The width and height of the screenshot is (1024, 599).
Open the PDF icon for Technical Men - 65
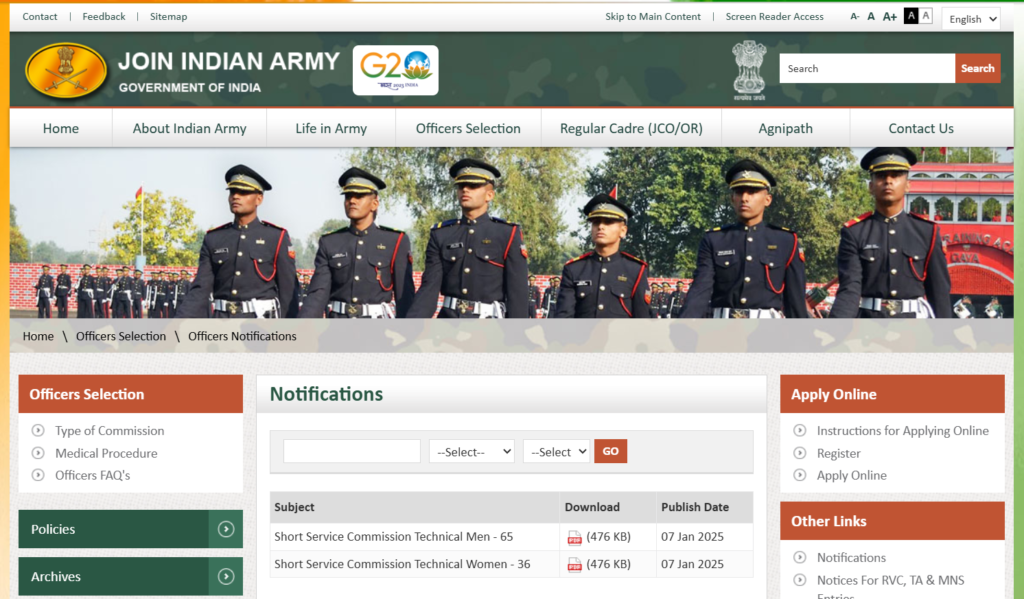coord(575,536)
